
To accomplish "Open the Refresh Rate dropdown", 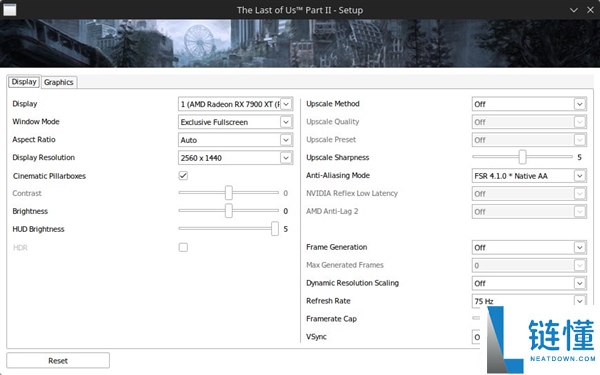I will 529,301.
